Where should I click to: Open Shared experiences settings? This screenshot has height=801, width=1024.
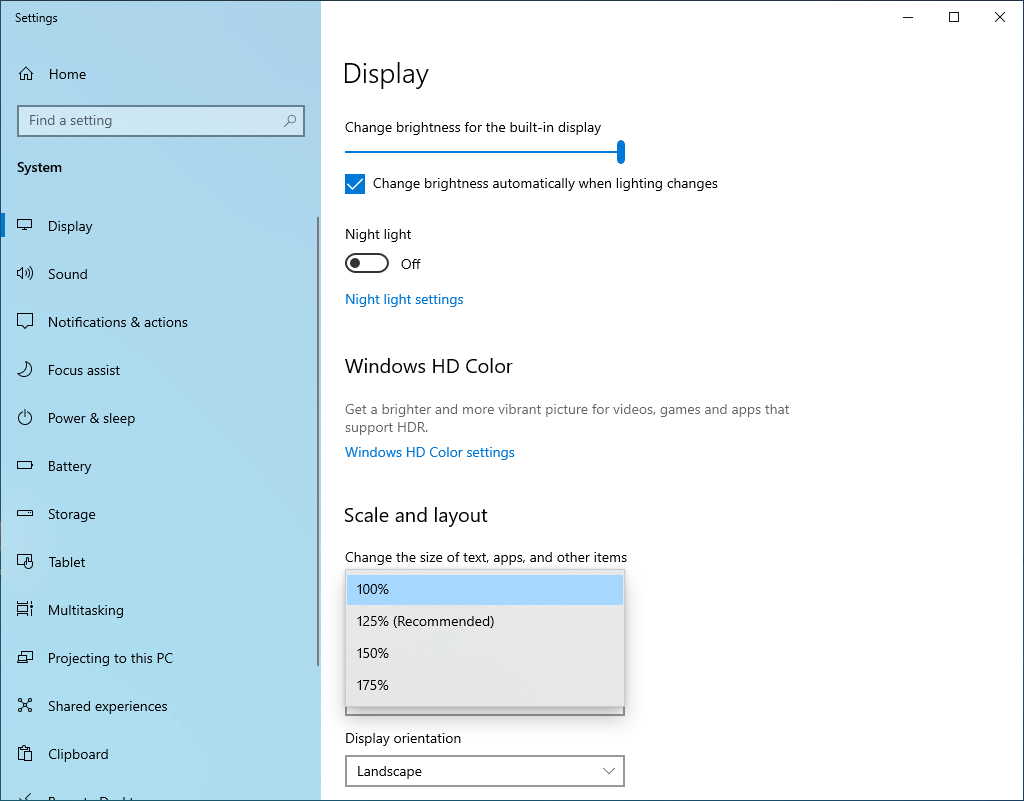(x=25, y=705)
